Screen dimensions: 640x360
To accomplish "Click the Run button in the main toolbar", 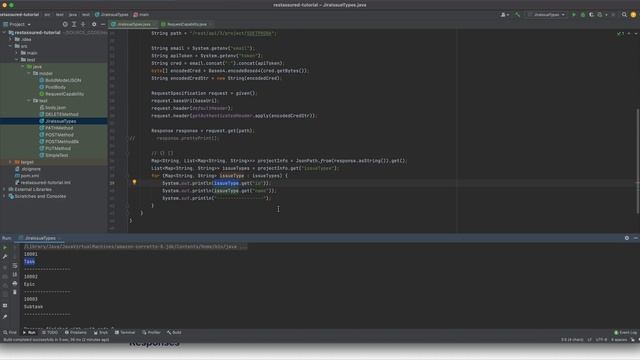I will tap(573, 15).
